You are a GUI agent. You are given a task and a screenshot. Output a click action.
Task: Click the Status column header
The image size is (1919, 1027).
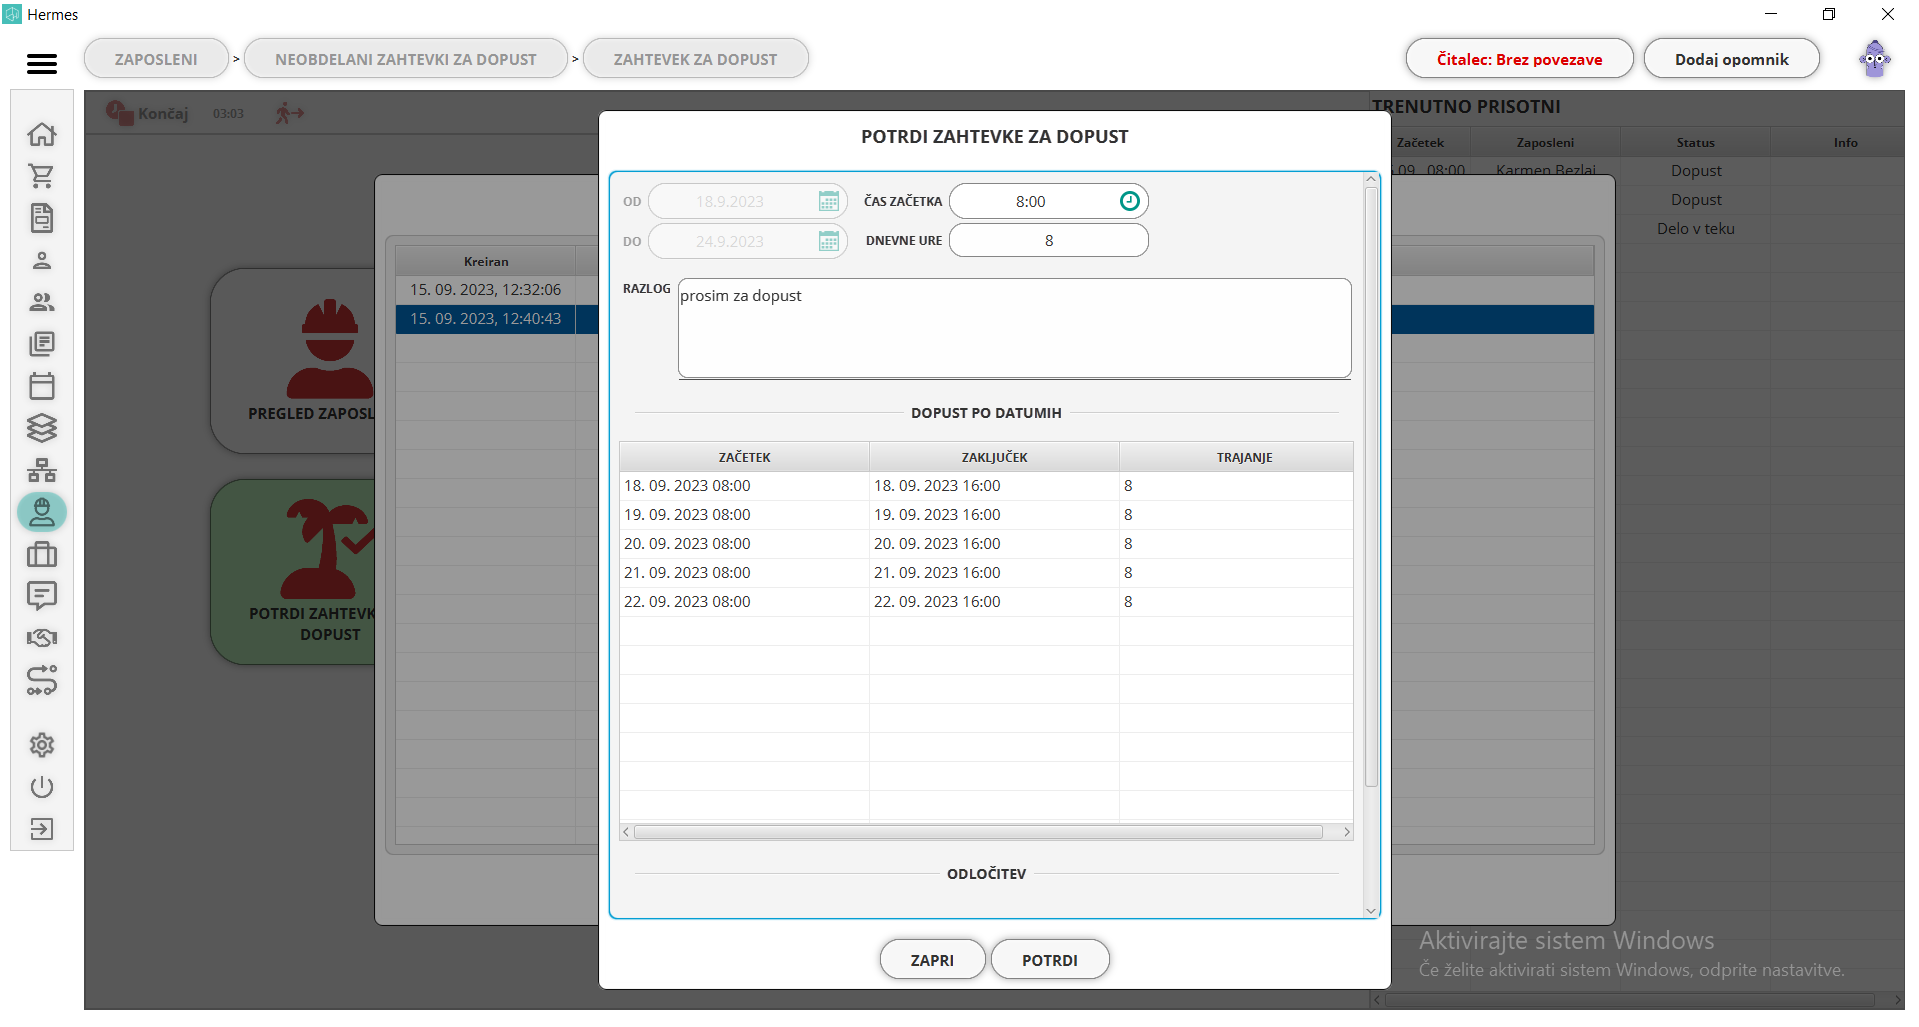click(x=1695, y=142)
